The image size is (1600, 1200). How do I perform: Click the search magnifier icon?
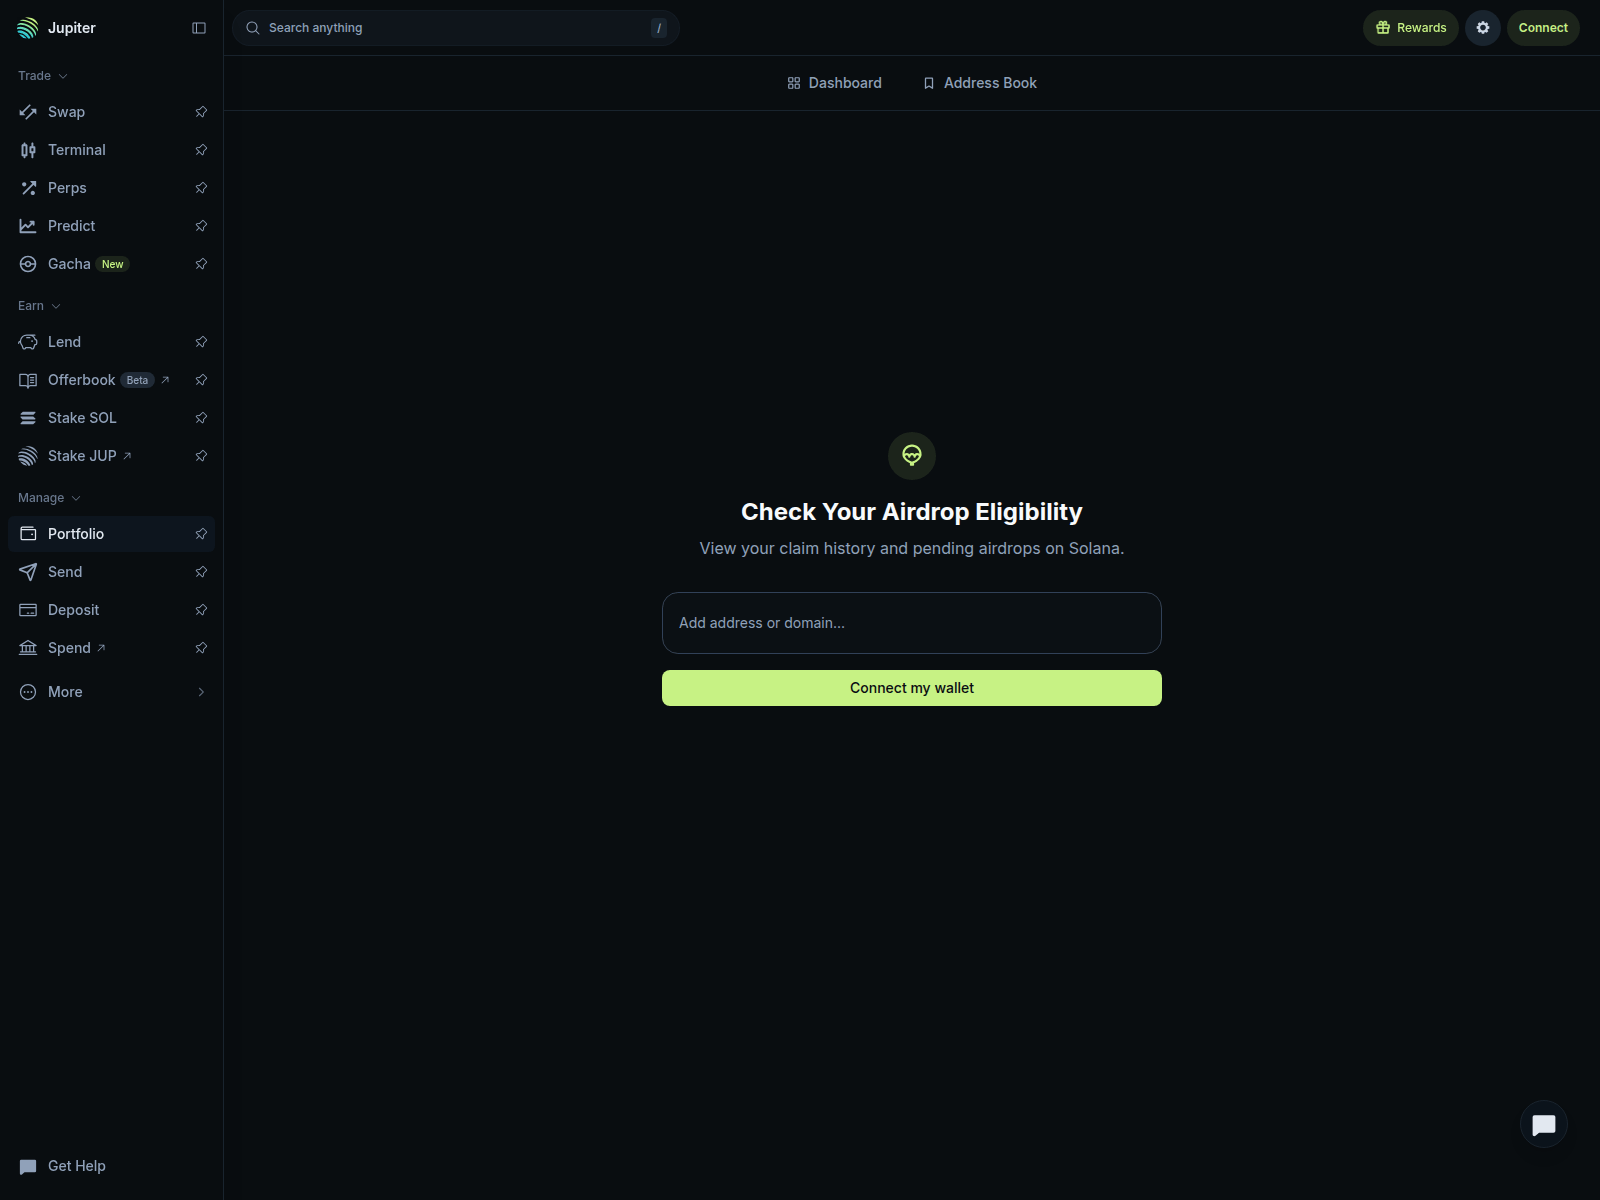pos(253,28)
